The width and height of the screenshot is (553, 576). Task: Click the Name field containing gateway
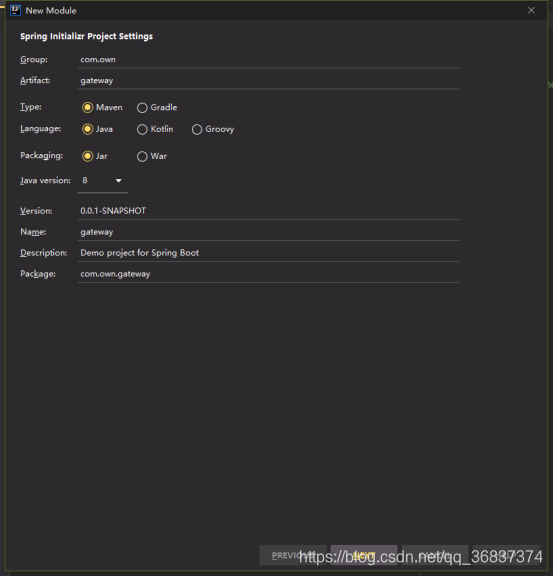point(268,232)
